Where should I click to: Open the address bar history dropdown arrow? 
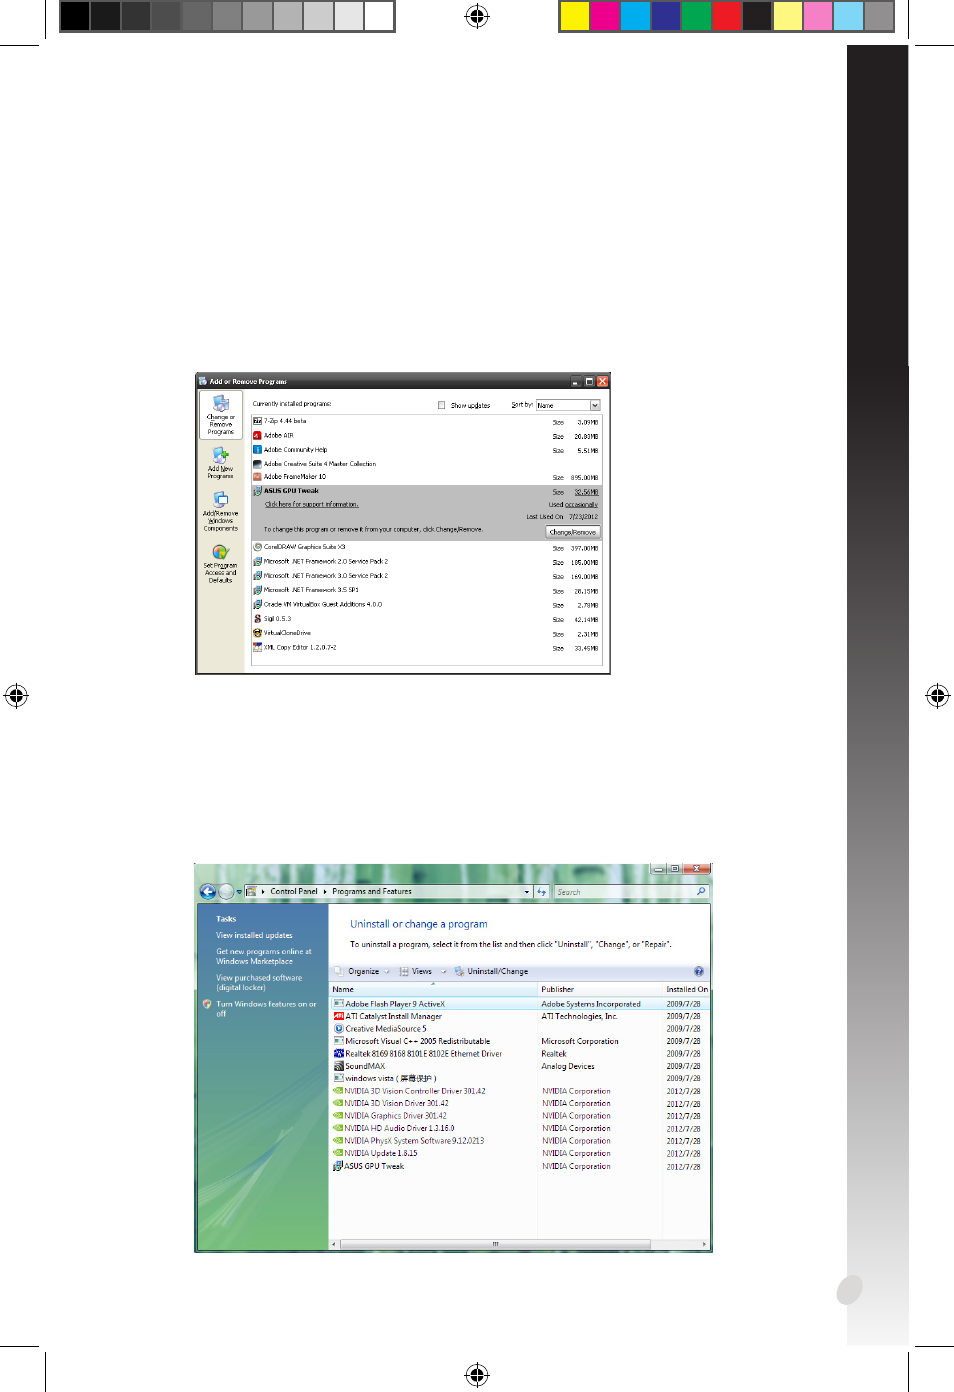[527, 892]
